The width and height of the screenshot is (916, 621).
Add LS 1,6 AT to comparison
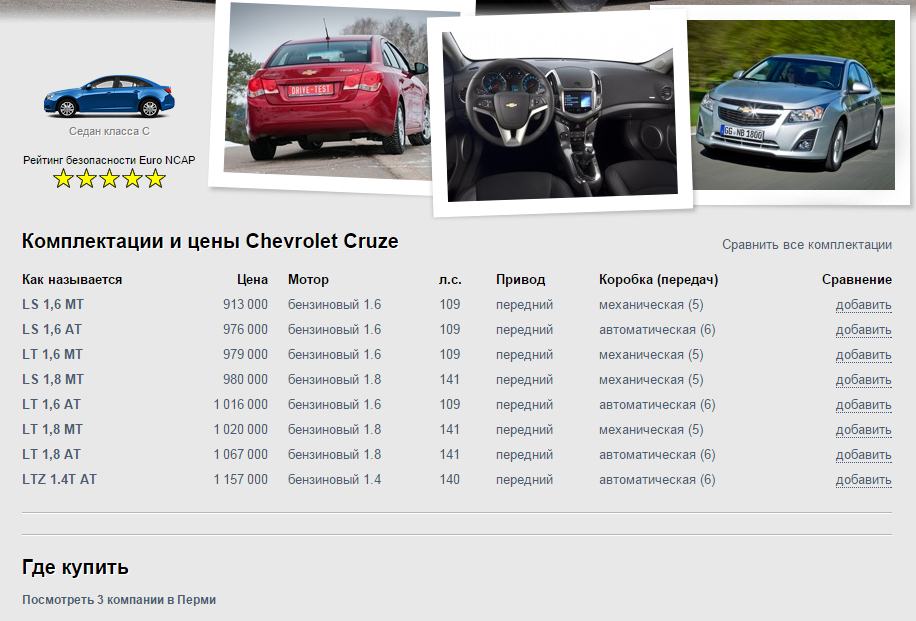coord(863,330)
